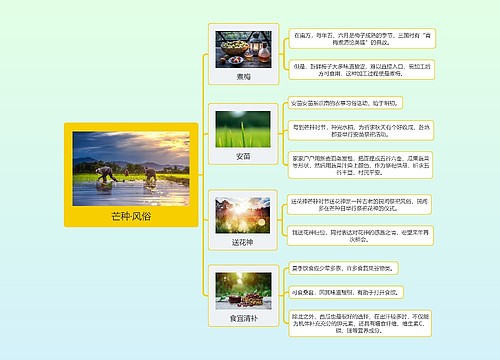Select the note ending with 次相会
The height and width of the screenshot is (360, 500).
[x=360, y=236]
